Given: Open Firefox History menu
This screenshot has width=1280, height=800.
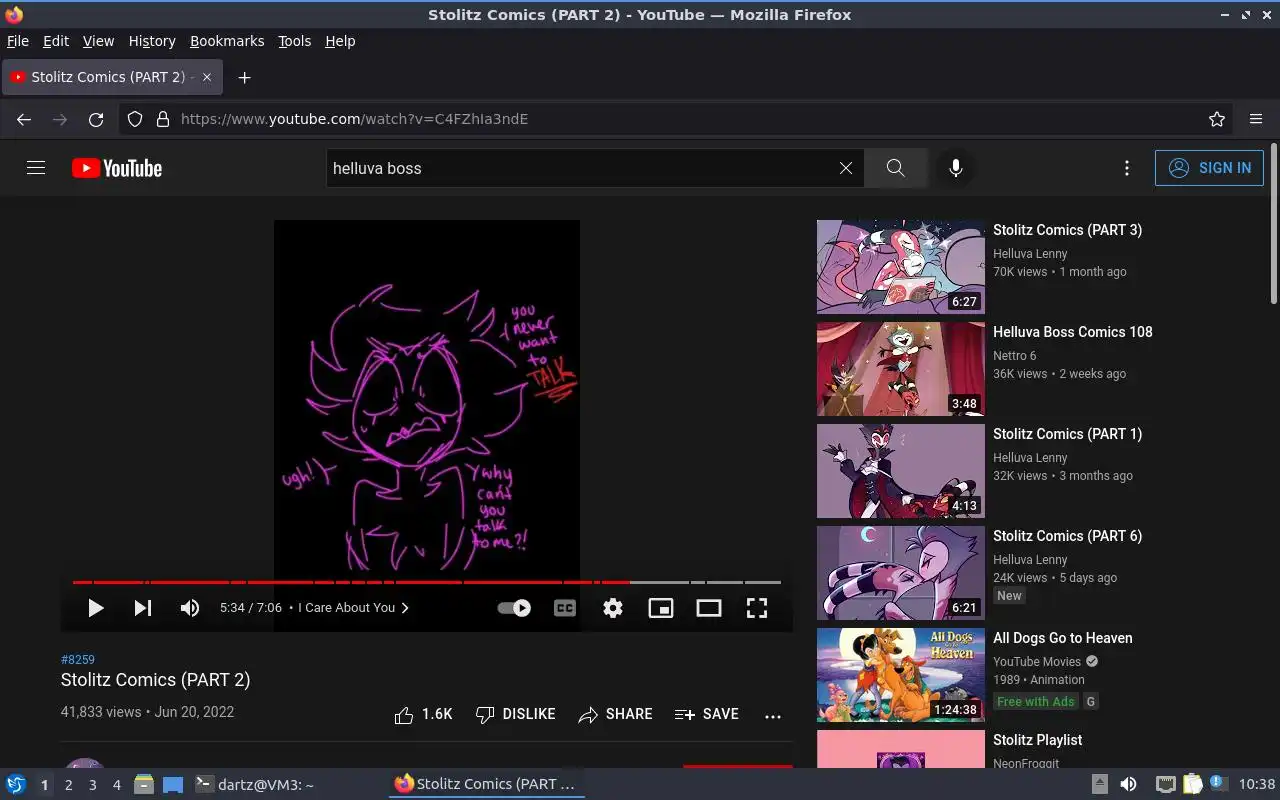Looking at the screenshot, I should tap(152, 41).
